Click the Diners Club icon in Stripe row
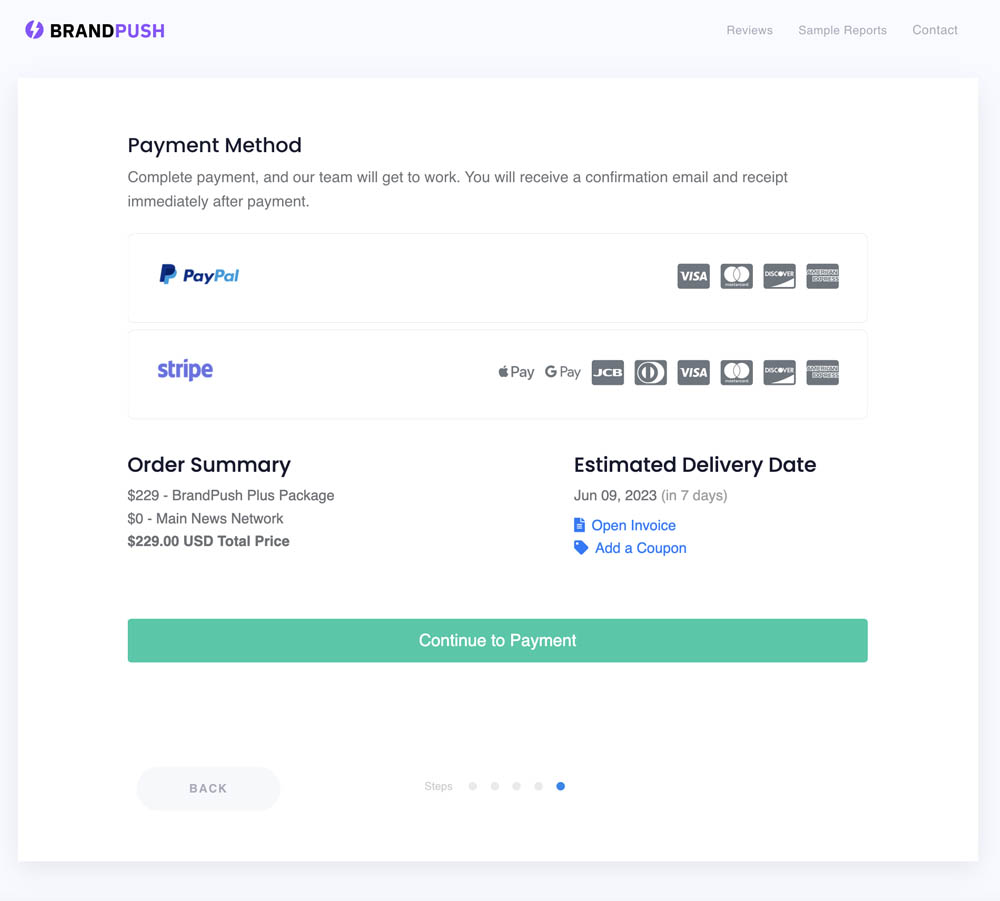This screenshot has width=1000, height=901. [650, 372]
